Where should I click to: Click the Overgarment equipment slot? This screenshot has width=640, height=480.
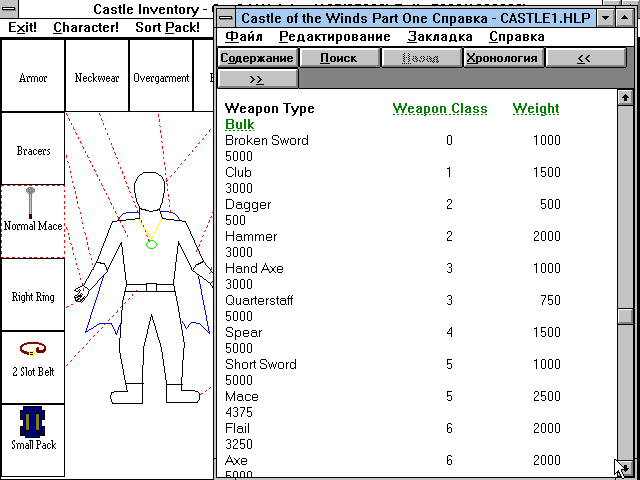(x=161, y=76)
